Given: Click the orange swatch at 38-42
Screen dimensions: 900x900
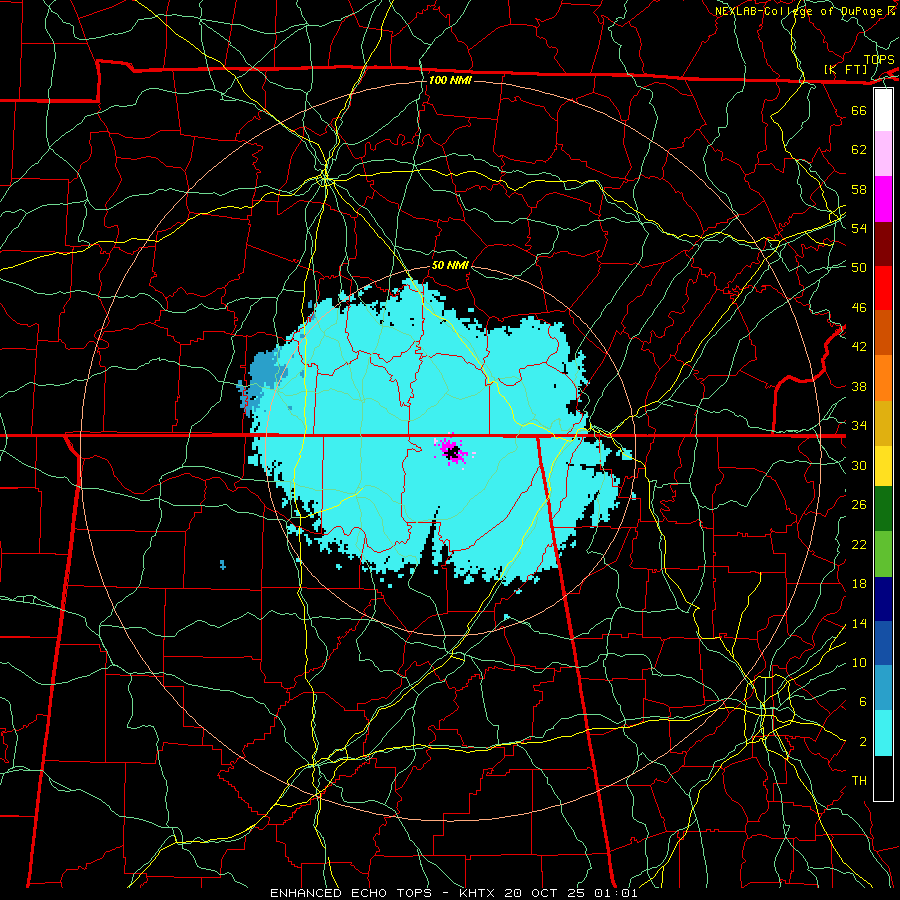Looking at the screenshot, I should tap(883, 378).
